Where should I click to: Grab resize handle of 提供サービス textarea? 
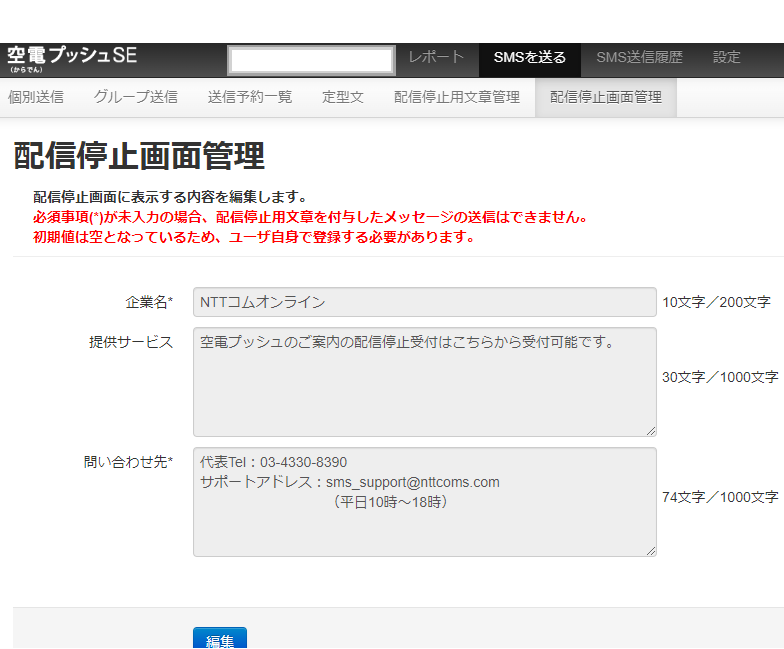point(650,431)
